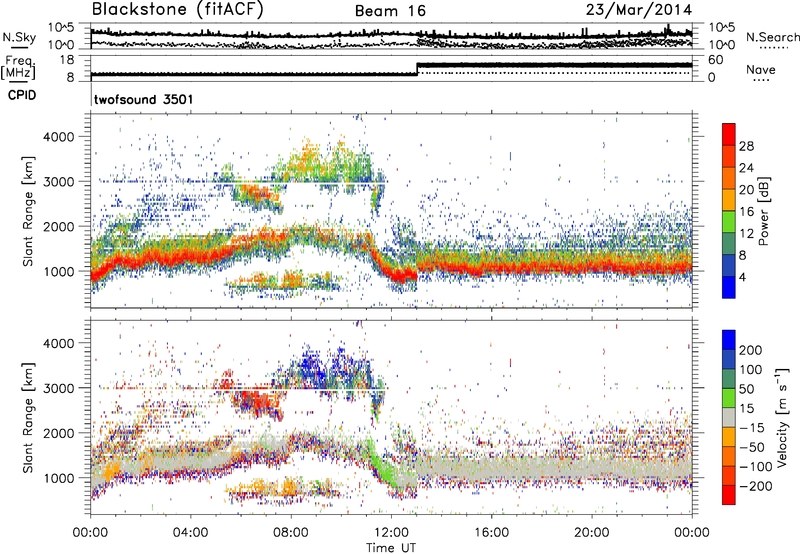Screen dimensions: 800x554
Task: Click "2000" on the velocity panel range axis
Action: (58, 433)
